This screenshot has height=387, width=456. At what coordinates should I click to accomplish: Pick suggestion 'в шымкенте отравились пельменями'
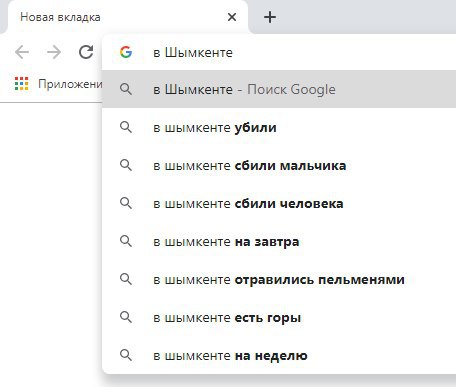(279, 279)
